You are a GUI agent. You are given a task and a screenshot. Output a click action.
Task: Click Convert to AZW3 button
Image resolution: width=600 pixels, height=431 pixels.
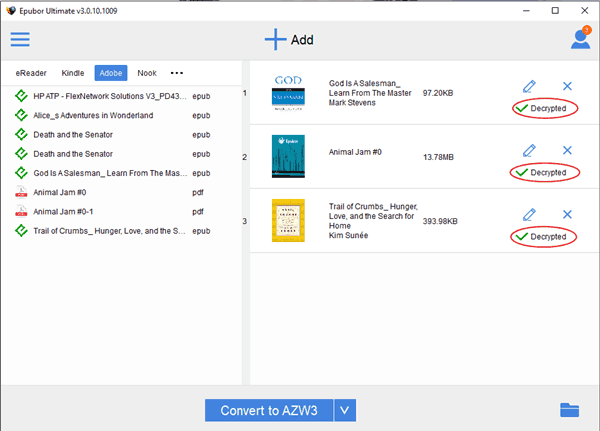(269, 410)
